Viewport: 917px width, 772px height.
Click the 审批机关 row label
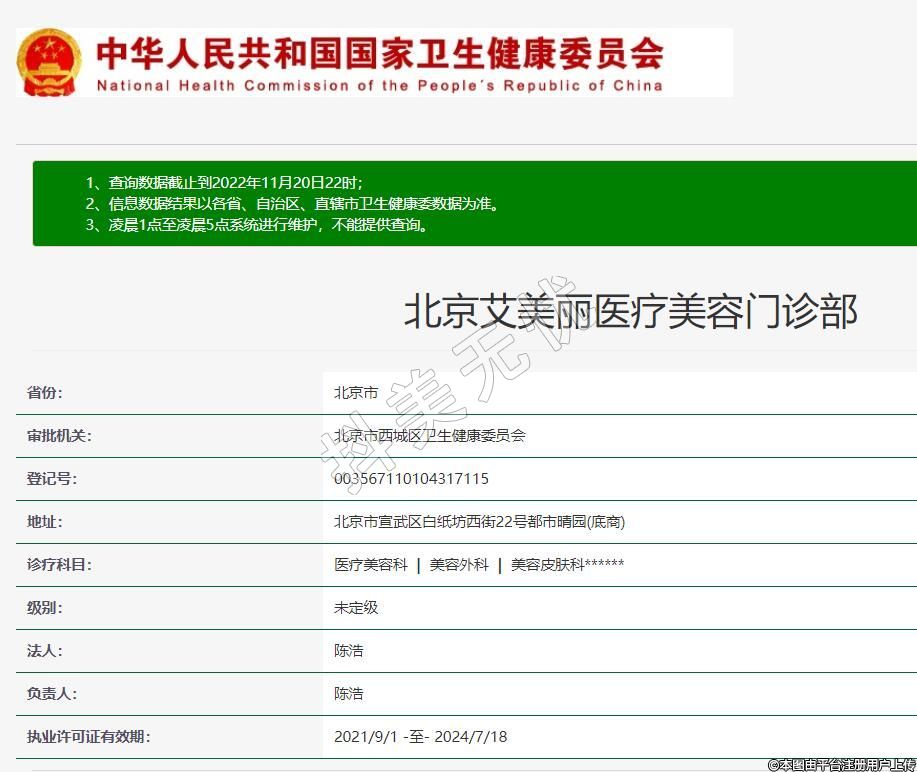coord(58,436)
